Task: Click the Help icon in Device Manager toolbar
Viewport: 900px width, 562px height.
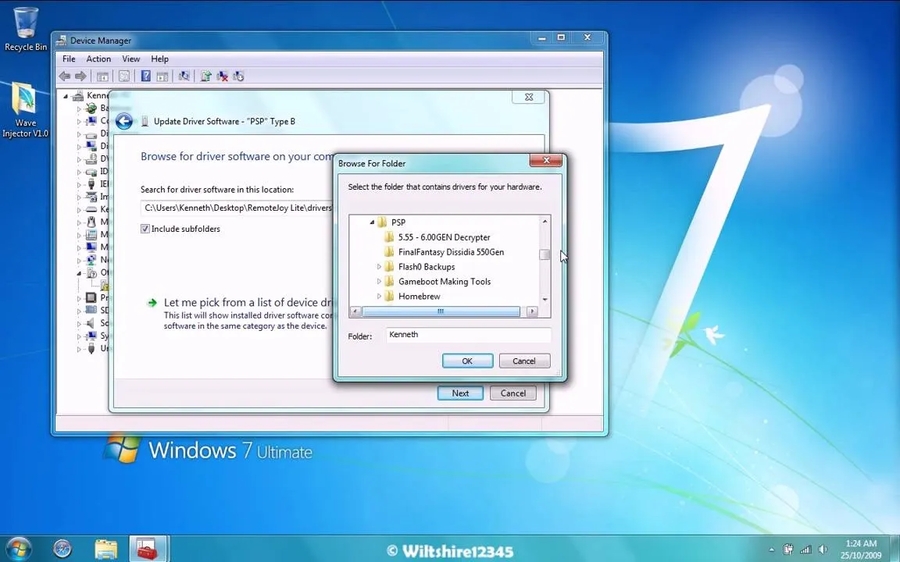Action: click(145, 76)
